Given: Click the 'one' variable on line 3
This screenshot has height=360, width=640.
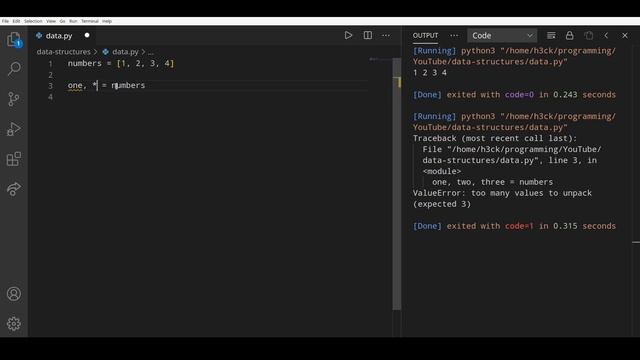Looking at the screenshot, I should (x=75, y=85).
